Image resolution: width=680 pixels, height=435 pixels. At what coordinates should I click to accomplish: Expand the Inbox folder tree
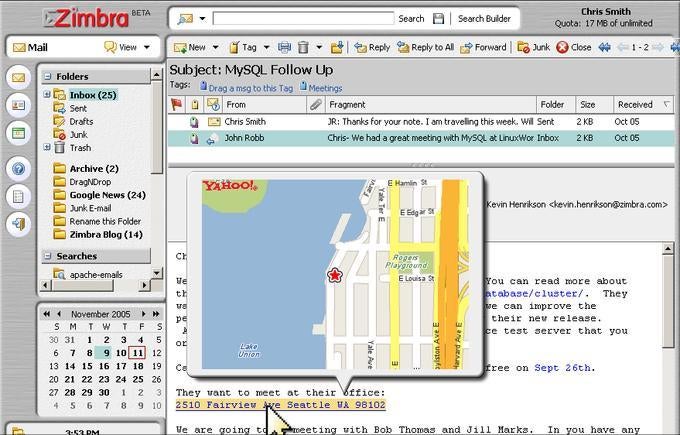coord(47,95)
